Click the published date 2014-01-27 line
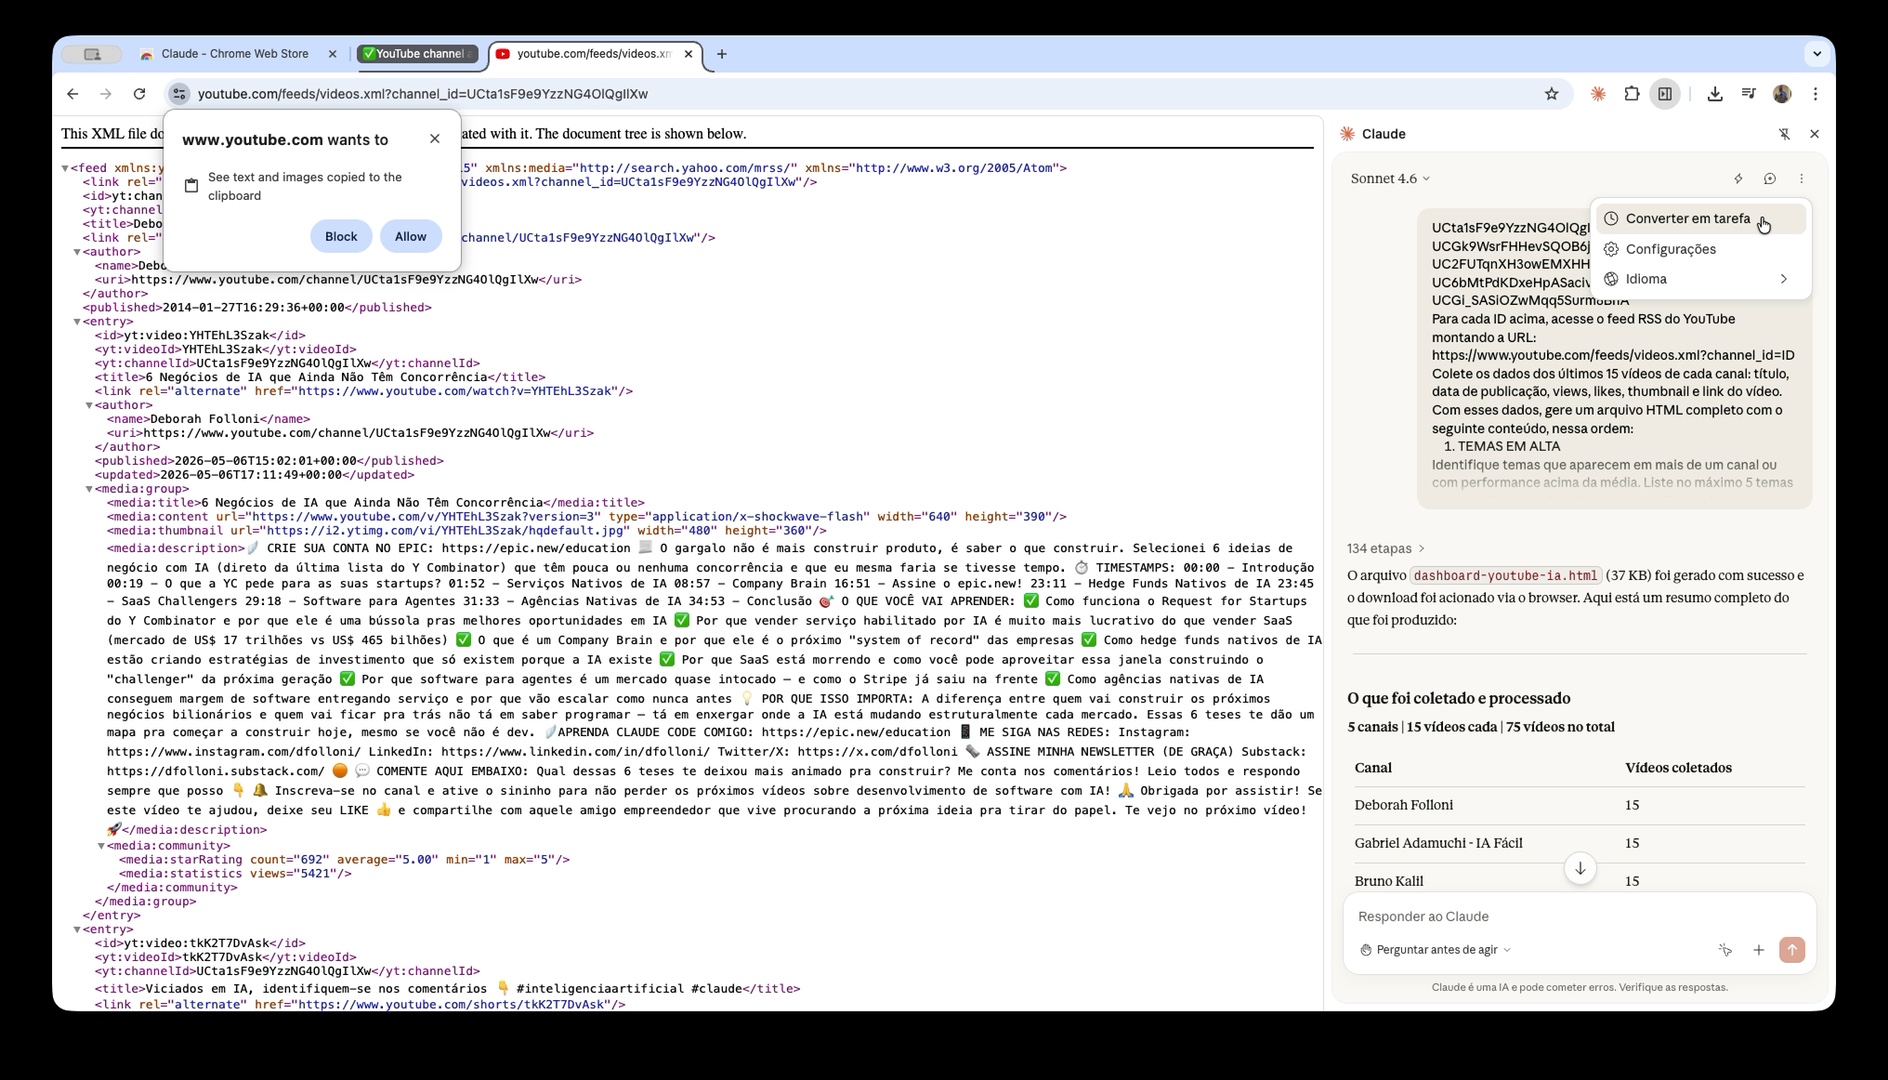 coord(257,308)
